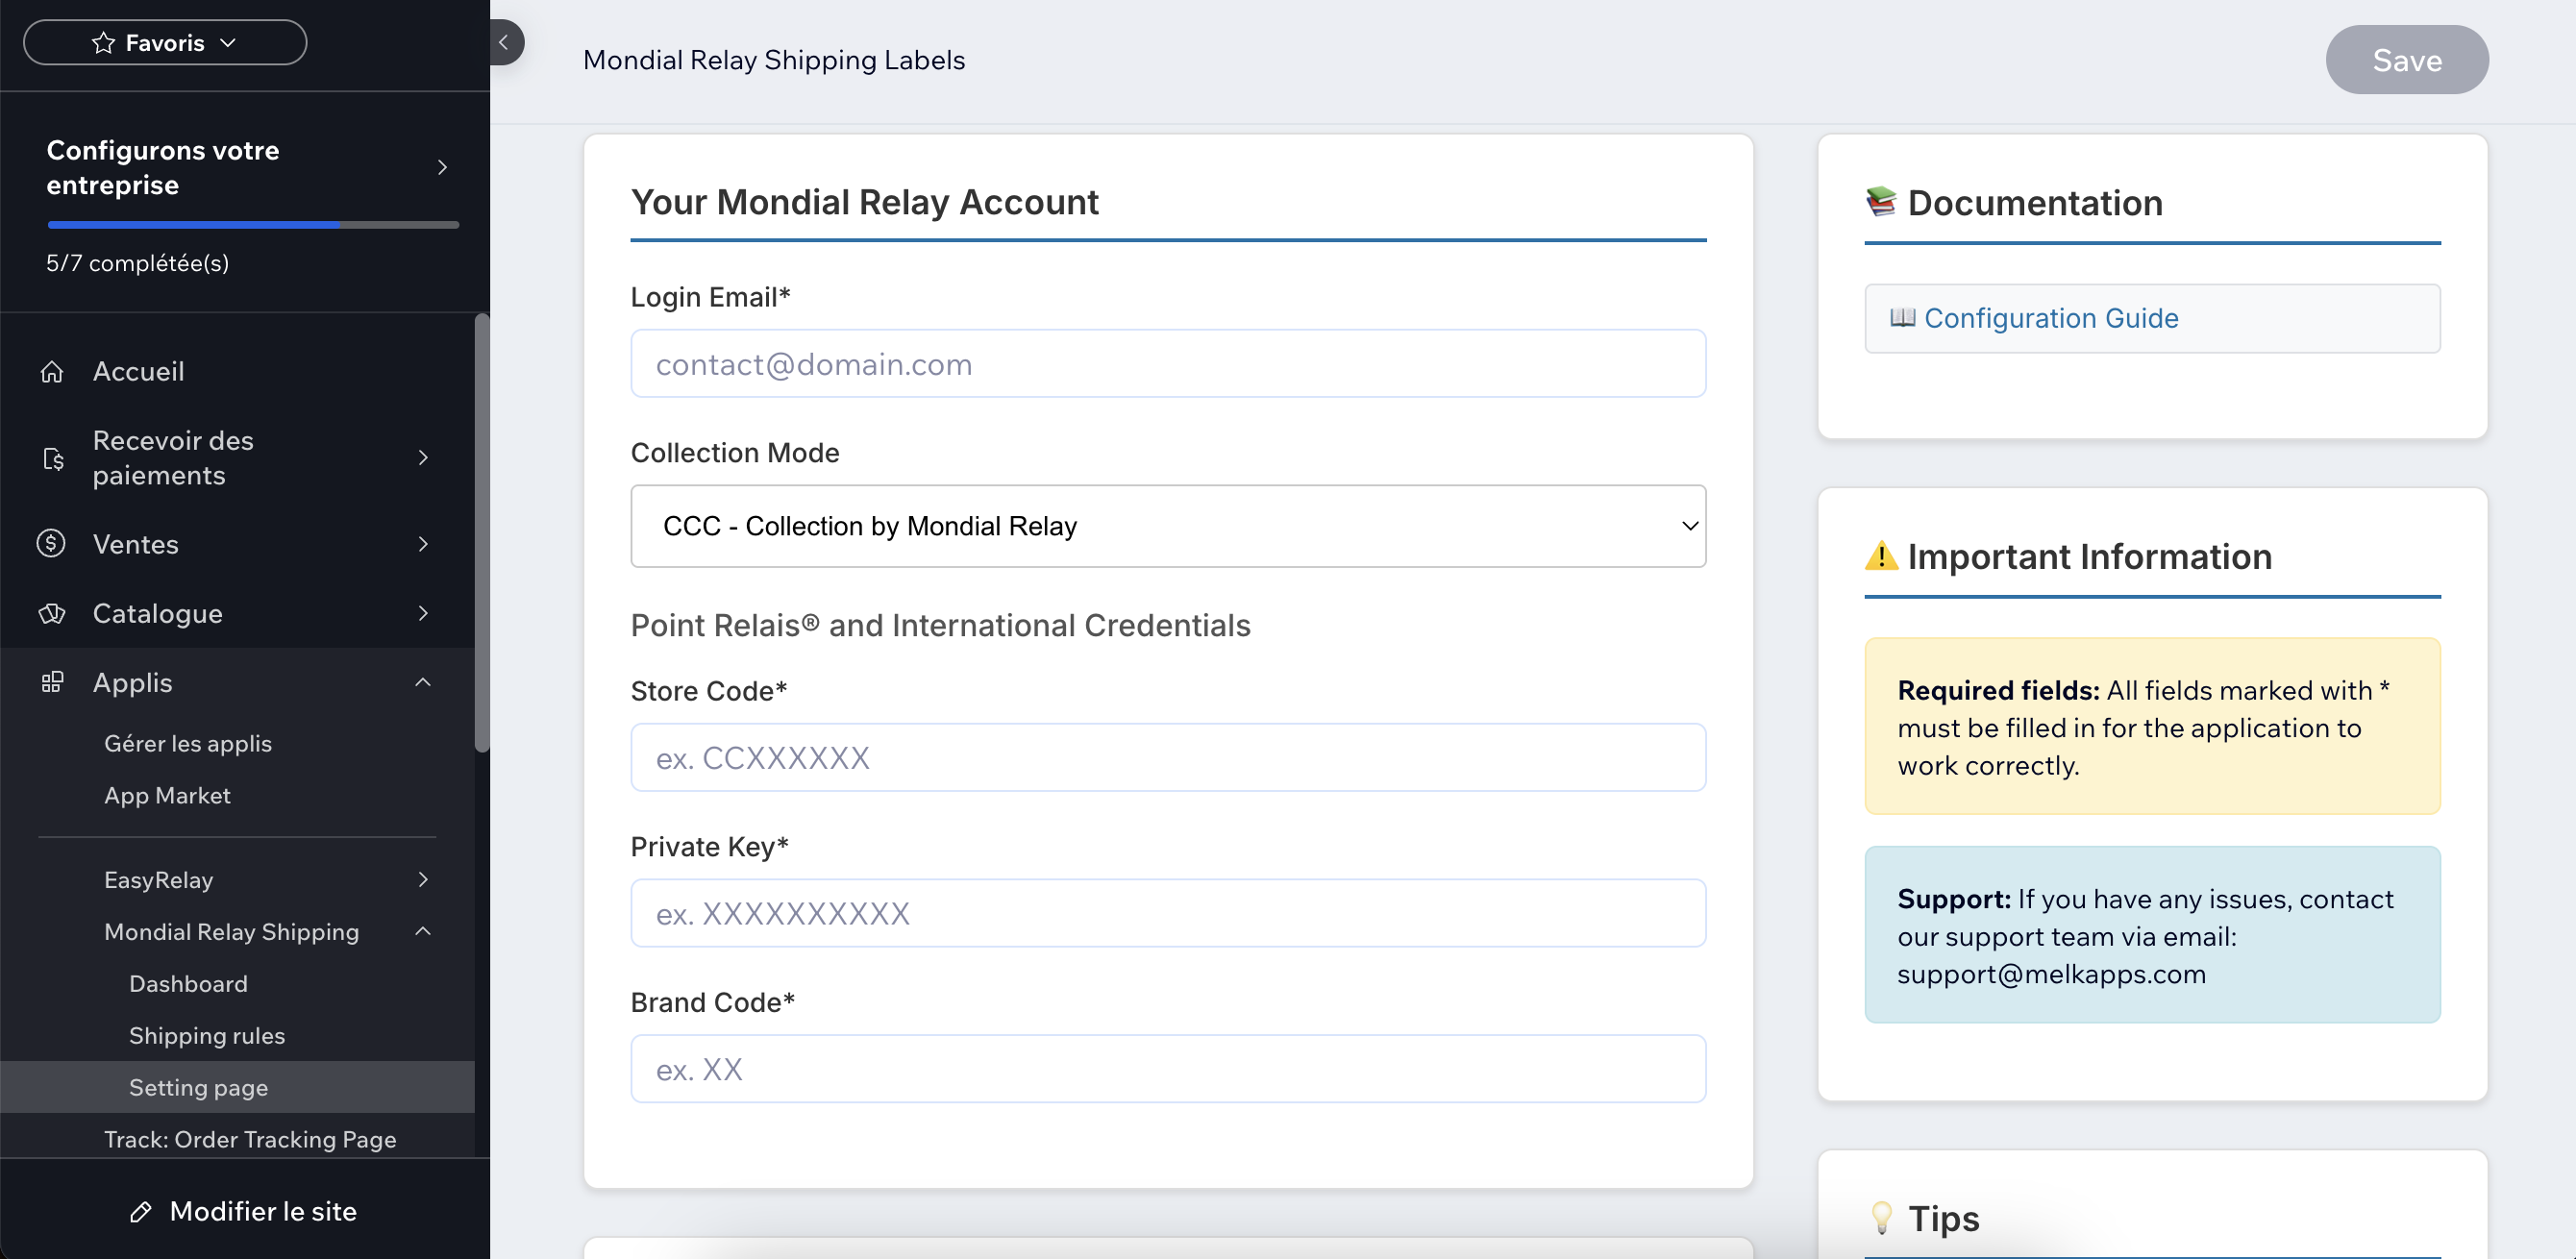Click the warning icon next to Important Information
Screen dimensions: 2576x1259
(x=1881, y=556)
